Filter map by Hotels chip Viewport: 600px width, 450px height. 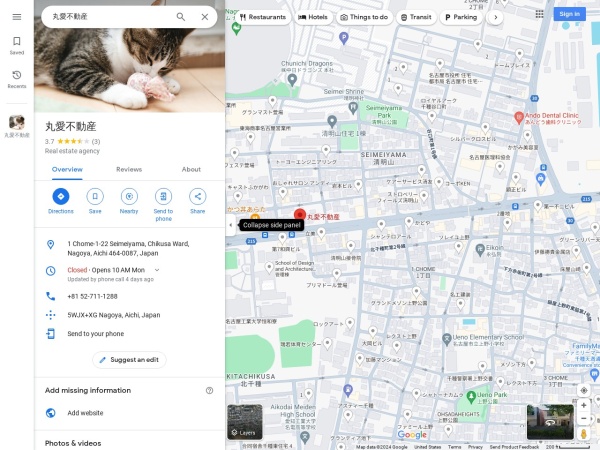313,17
